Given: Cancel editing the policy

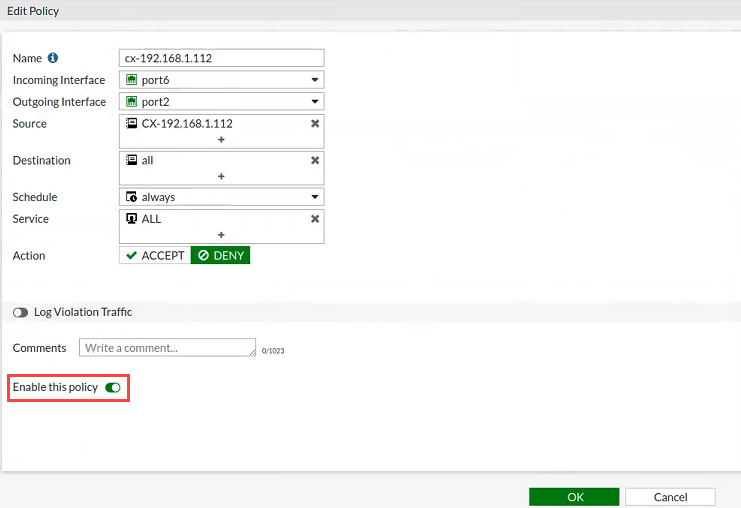Looking at the screenshot, I should point(670,497).
